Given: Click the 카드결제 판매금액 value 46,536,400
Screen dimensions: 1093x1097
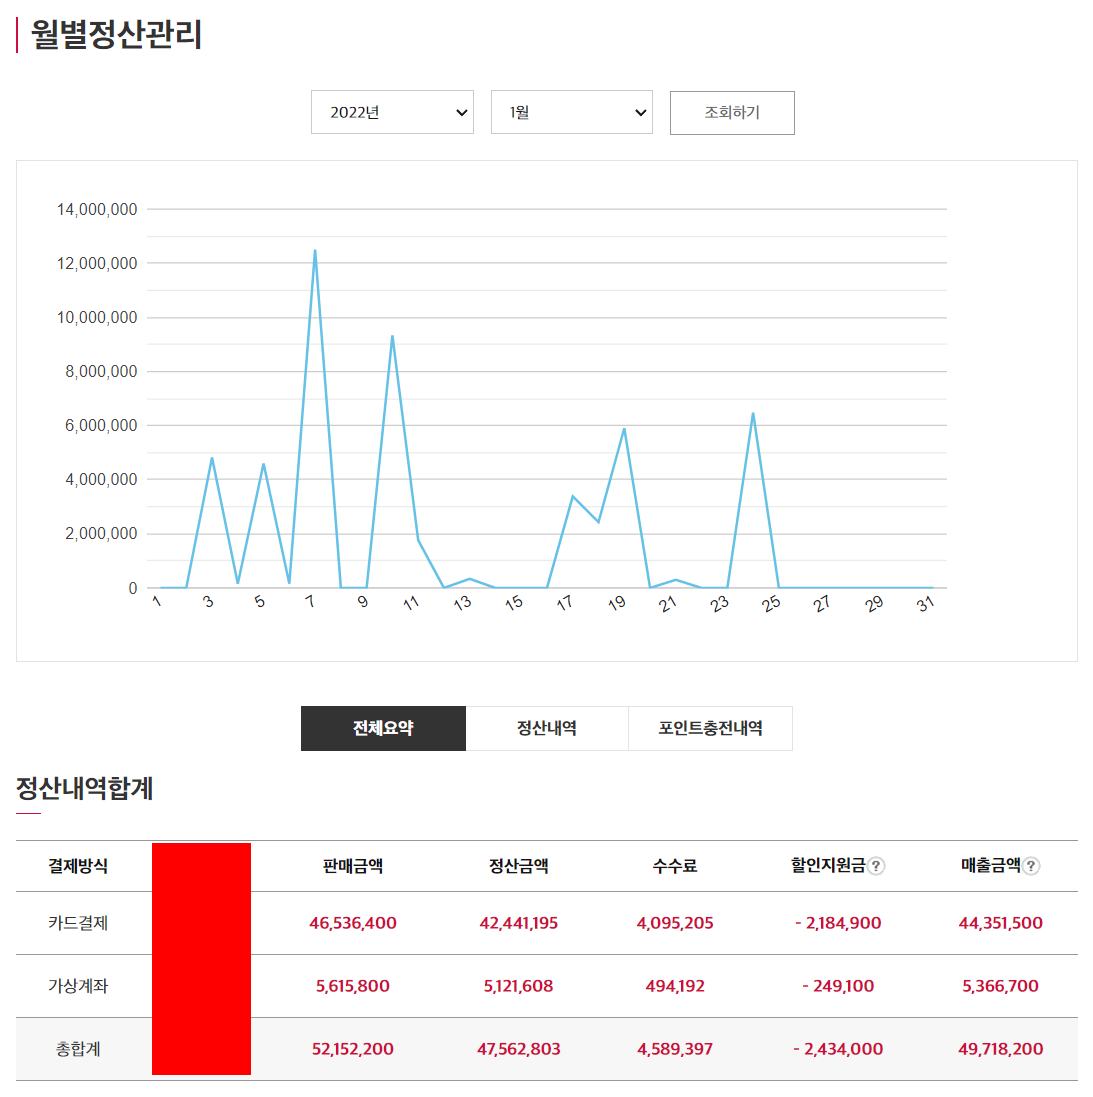Looking at the screenshot, I should (x=353, y=923).
